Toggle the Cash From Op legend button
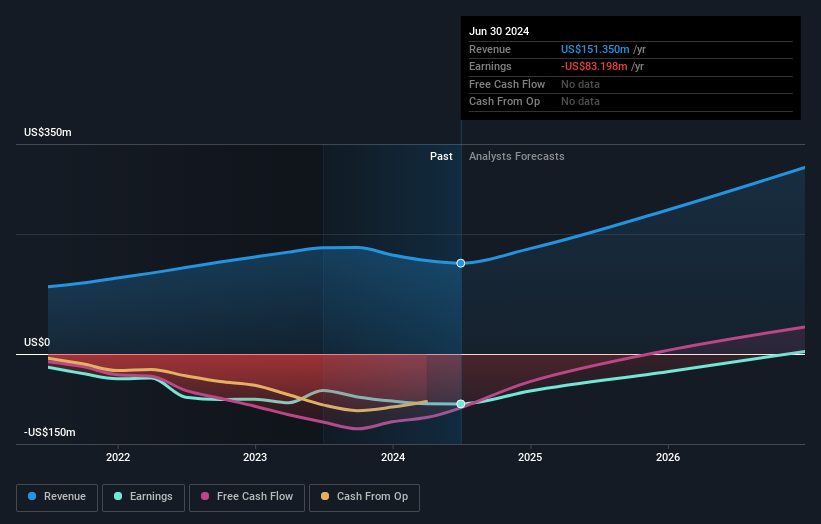The width and height of the screenshot is (821, 524). [364, 497]
